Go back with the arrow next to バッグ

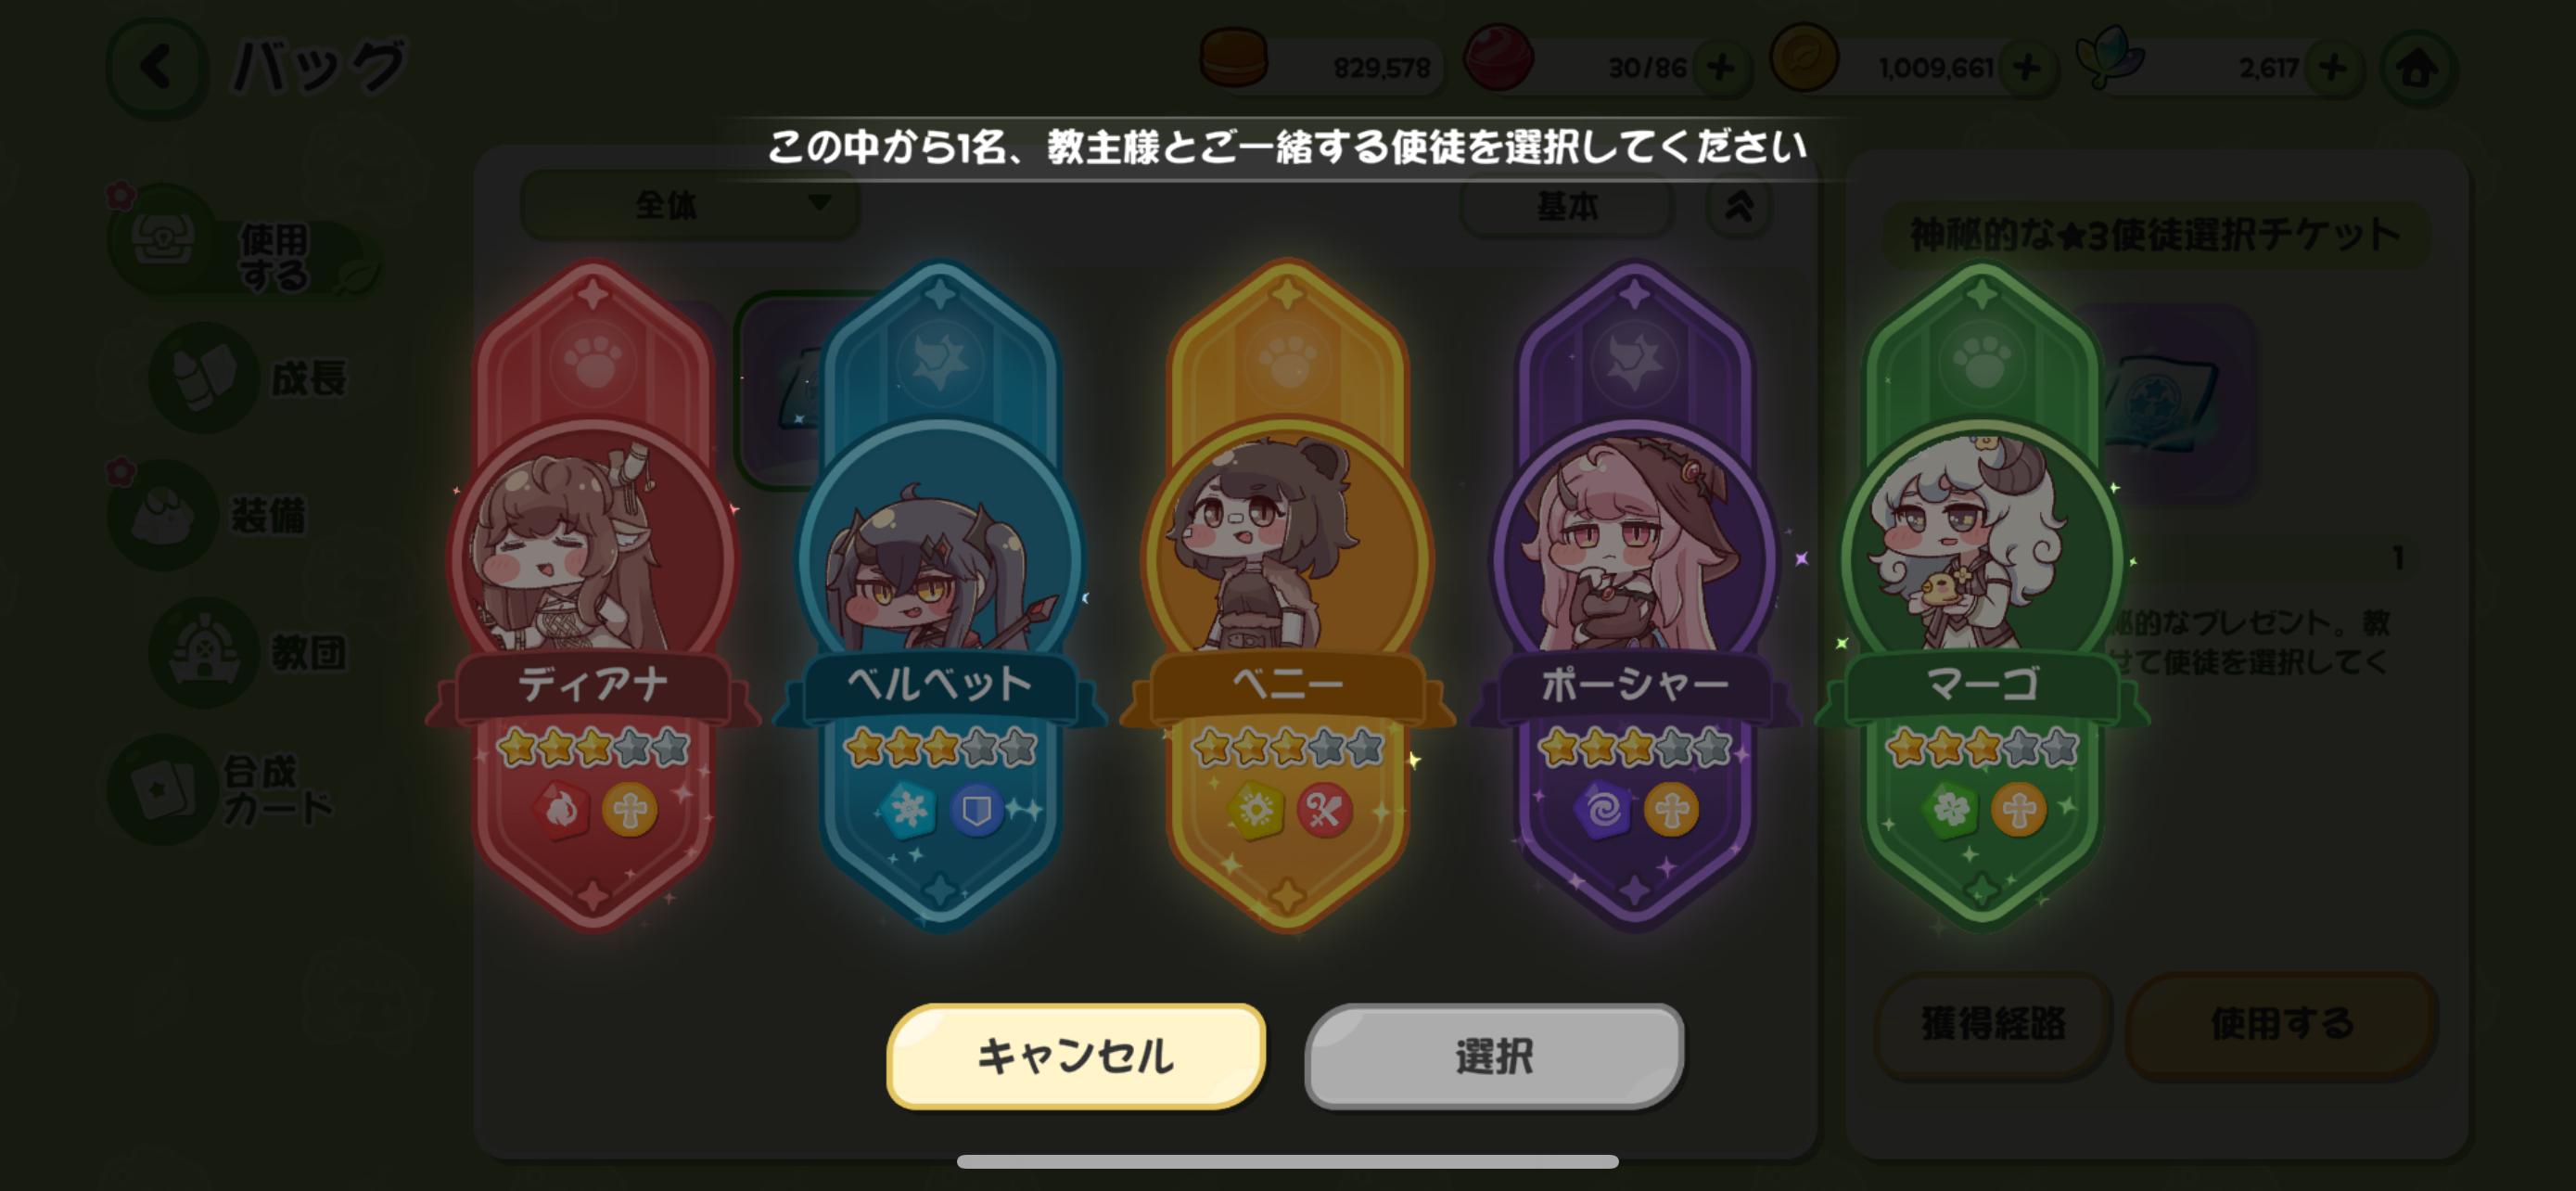[157, 68]
